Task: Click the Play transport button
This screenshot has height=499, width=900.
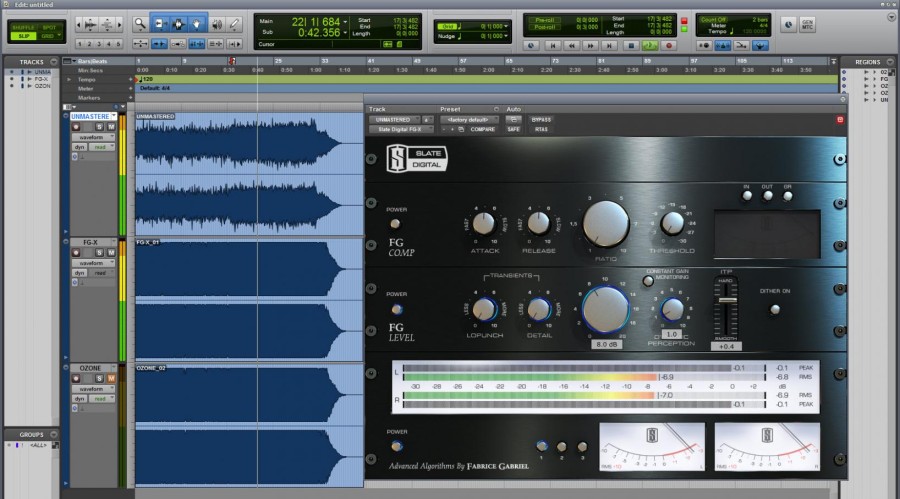Action: click(x=650, y=45)
